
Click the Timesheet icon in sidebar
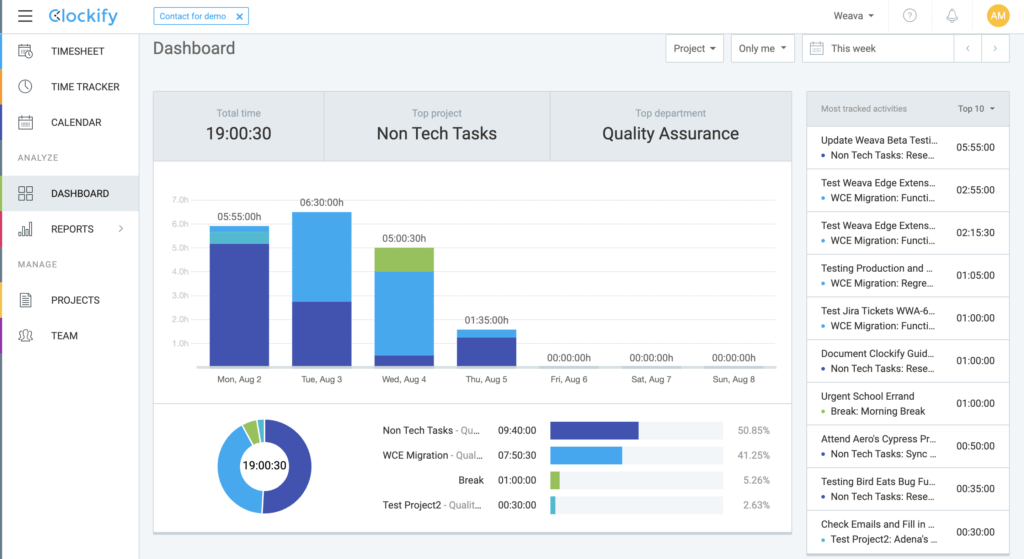pyautogui.click(x=25, y=51)
